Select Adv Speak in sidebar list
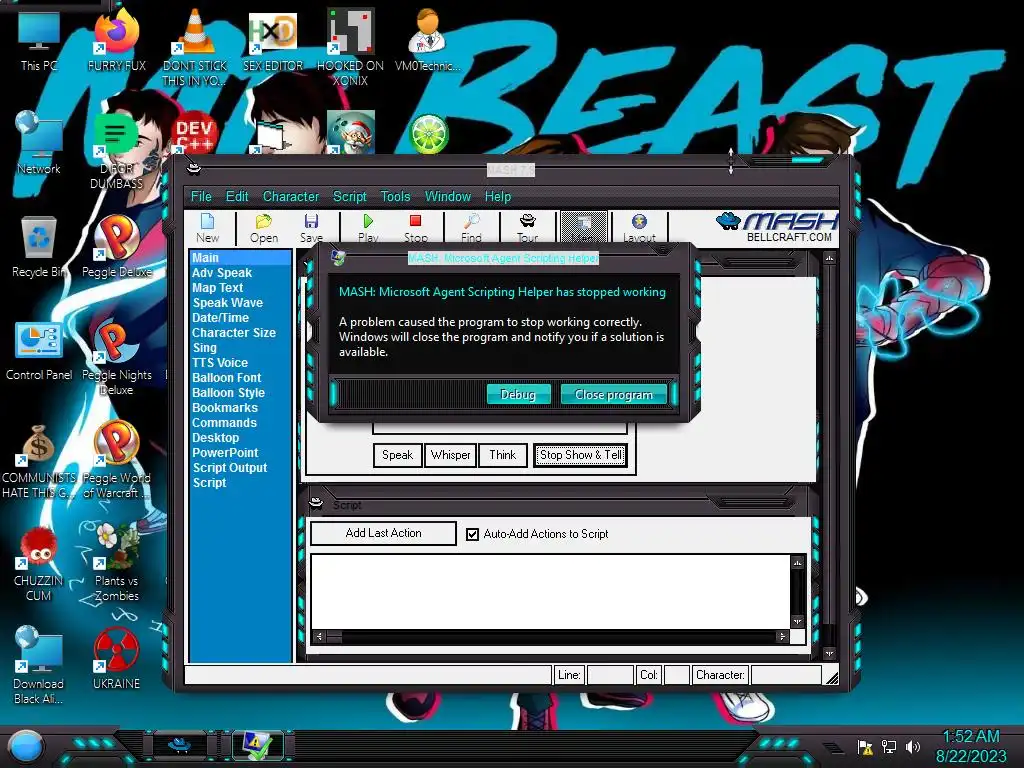Viewport: 1024px width, 768px height. (221, 273)
